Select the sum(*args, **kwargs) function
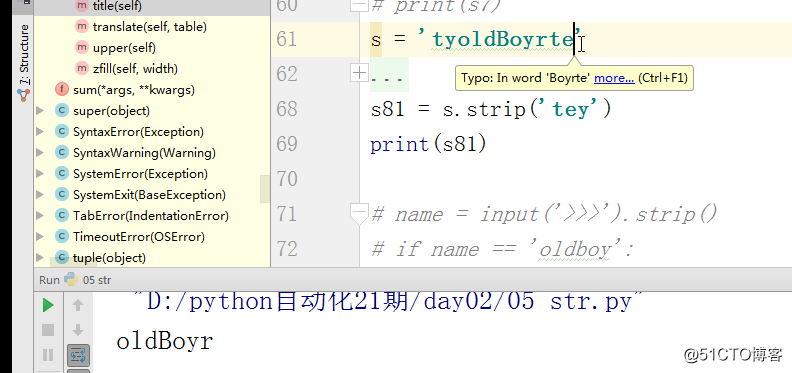The image size is (792, 373). [x=134, y=90]
